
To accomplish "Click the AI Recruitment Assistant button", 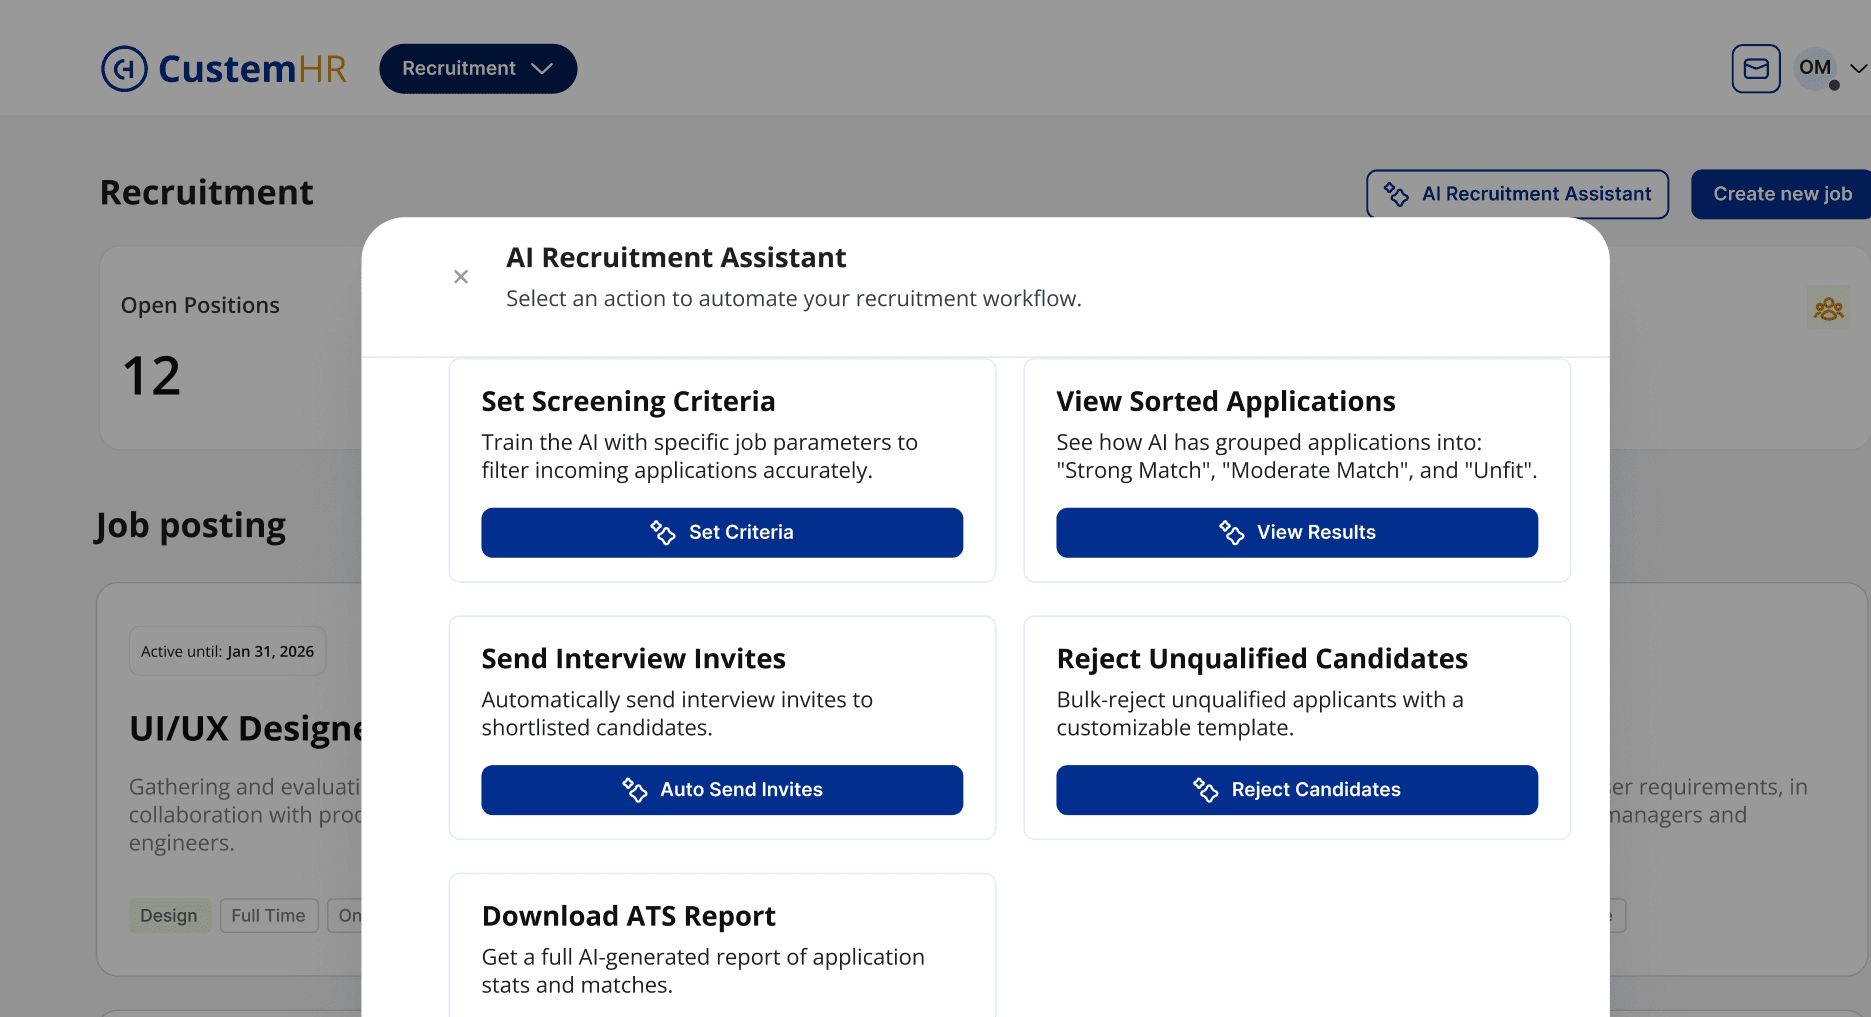I will [1517, 194].
